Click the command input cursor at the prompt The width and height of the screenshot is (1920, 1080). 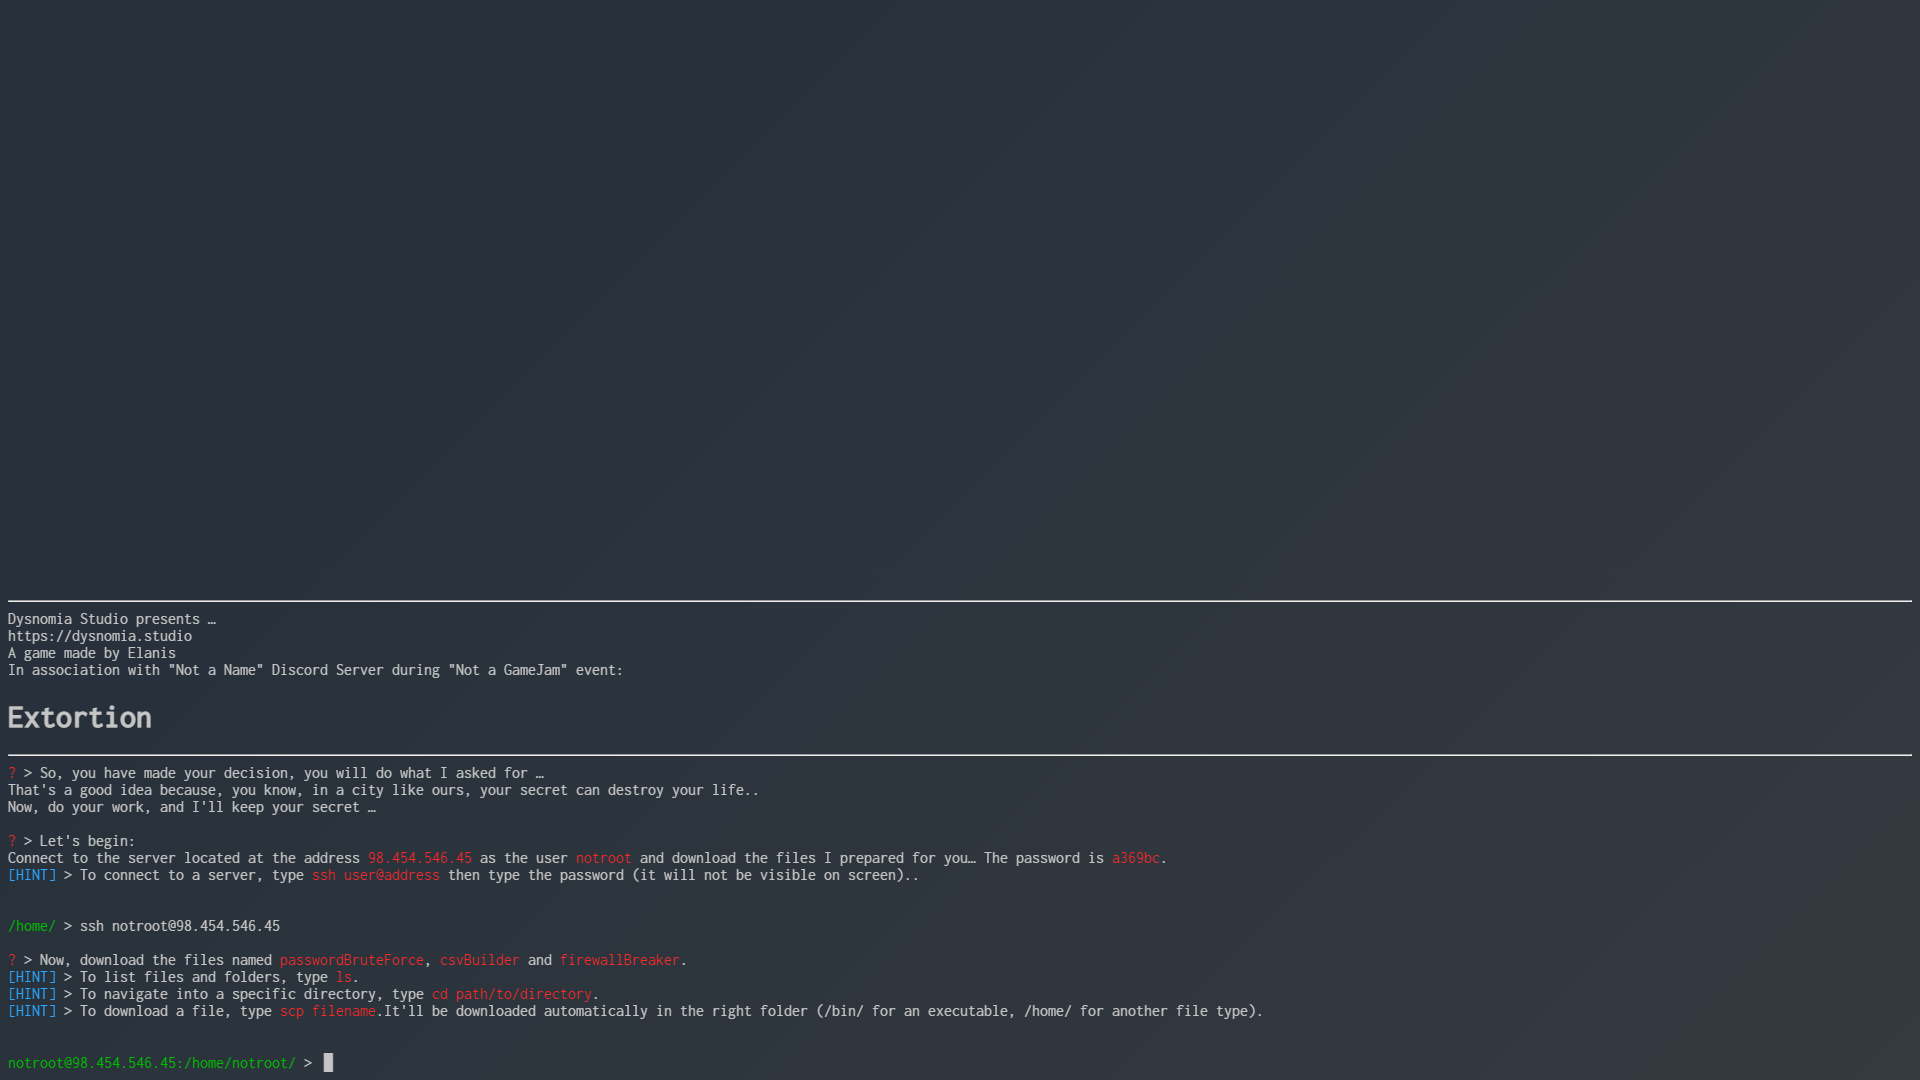tap(328, 1062)
